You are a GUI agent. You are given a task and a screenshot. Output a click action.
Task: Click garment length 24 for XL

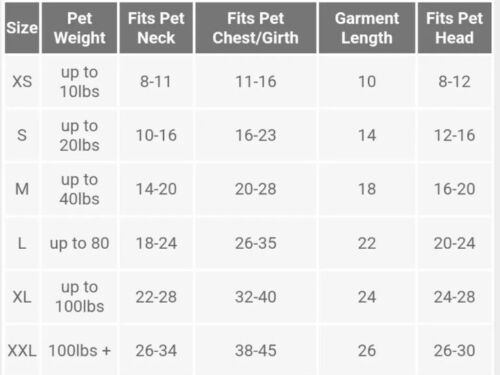tap(367, 297)
